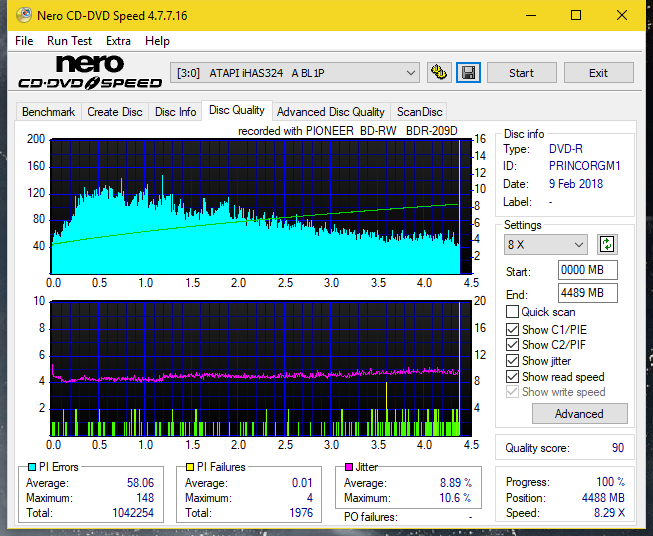The image size is (653, 536).
Task: Click the Advanced settings button
Action: (x=579, y=414)
